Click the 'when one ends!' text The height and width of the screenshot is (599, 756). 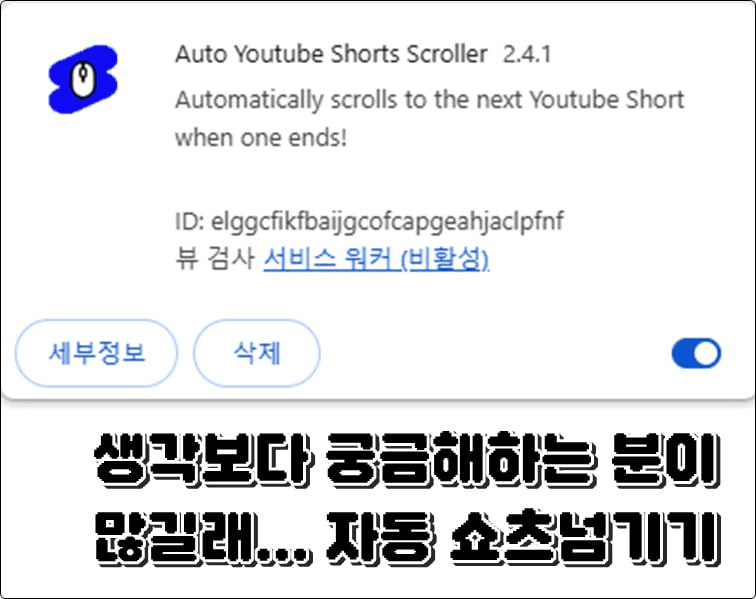pyautogui.click(x=261, y=138)
